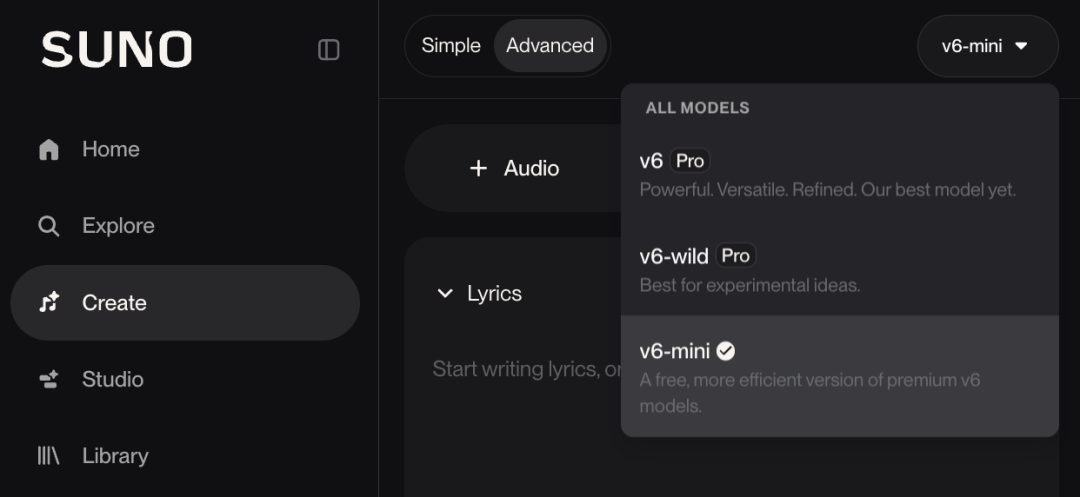Click the SUNO logo
Image resolution: width=1080 pixels, height=497 pixels.
pyautogui.click(x=116, y=50)
